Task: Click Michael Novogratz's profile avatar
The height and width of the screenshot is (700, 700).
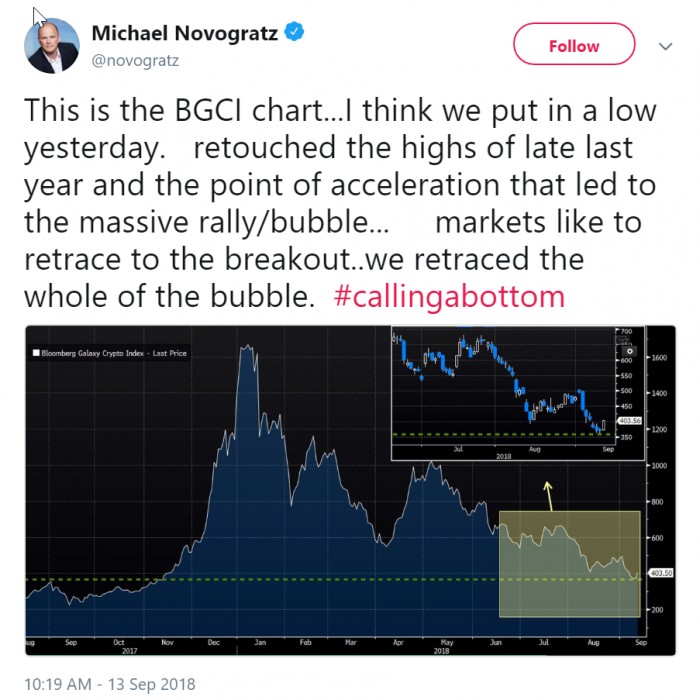Action: point(52,46)
